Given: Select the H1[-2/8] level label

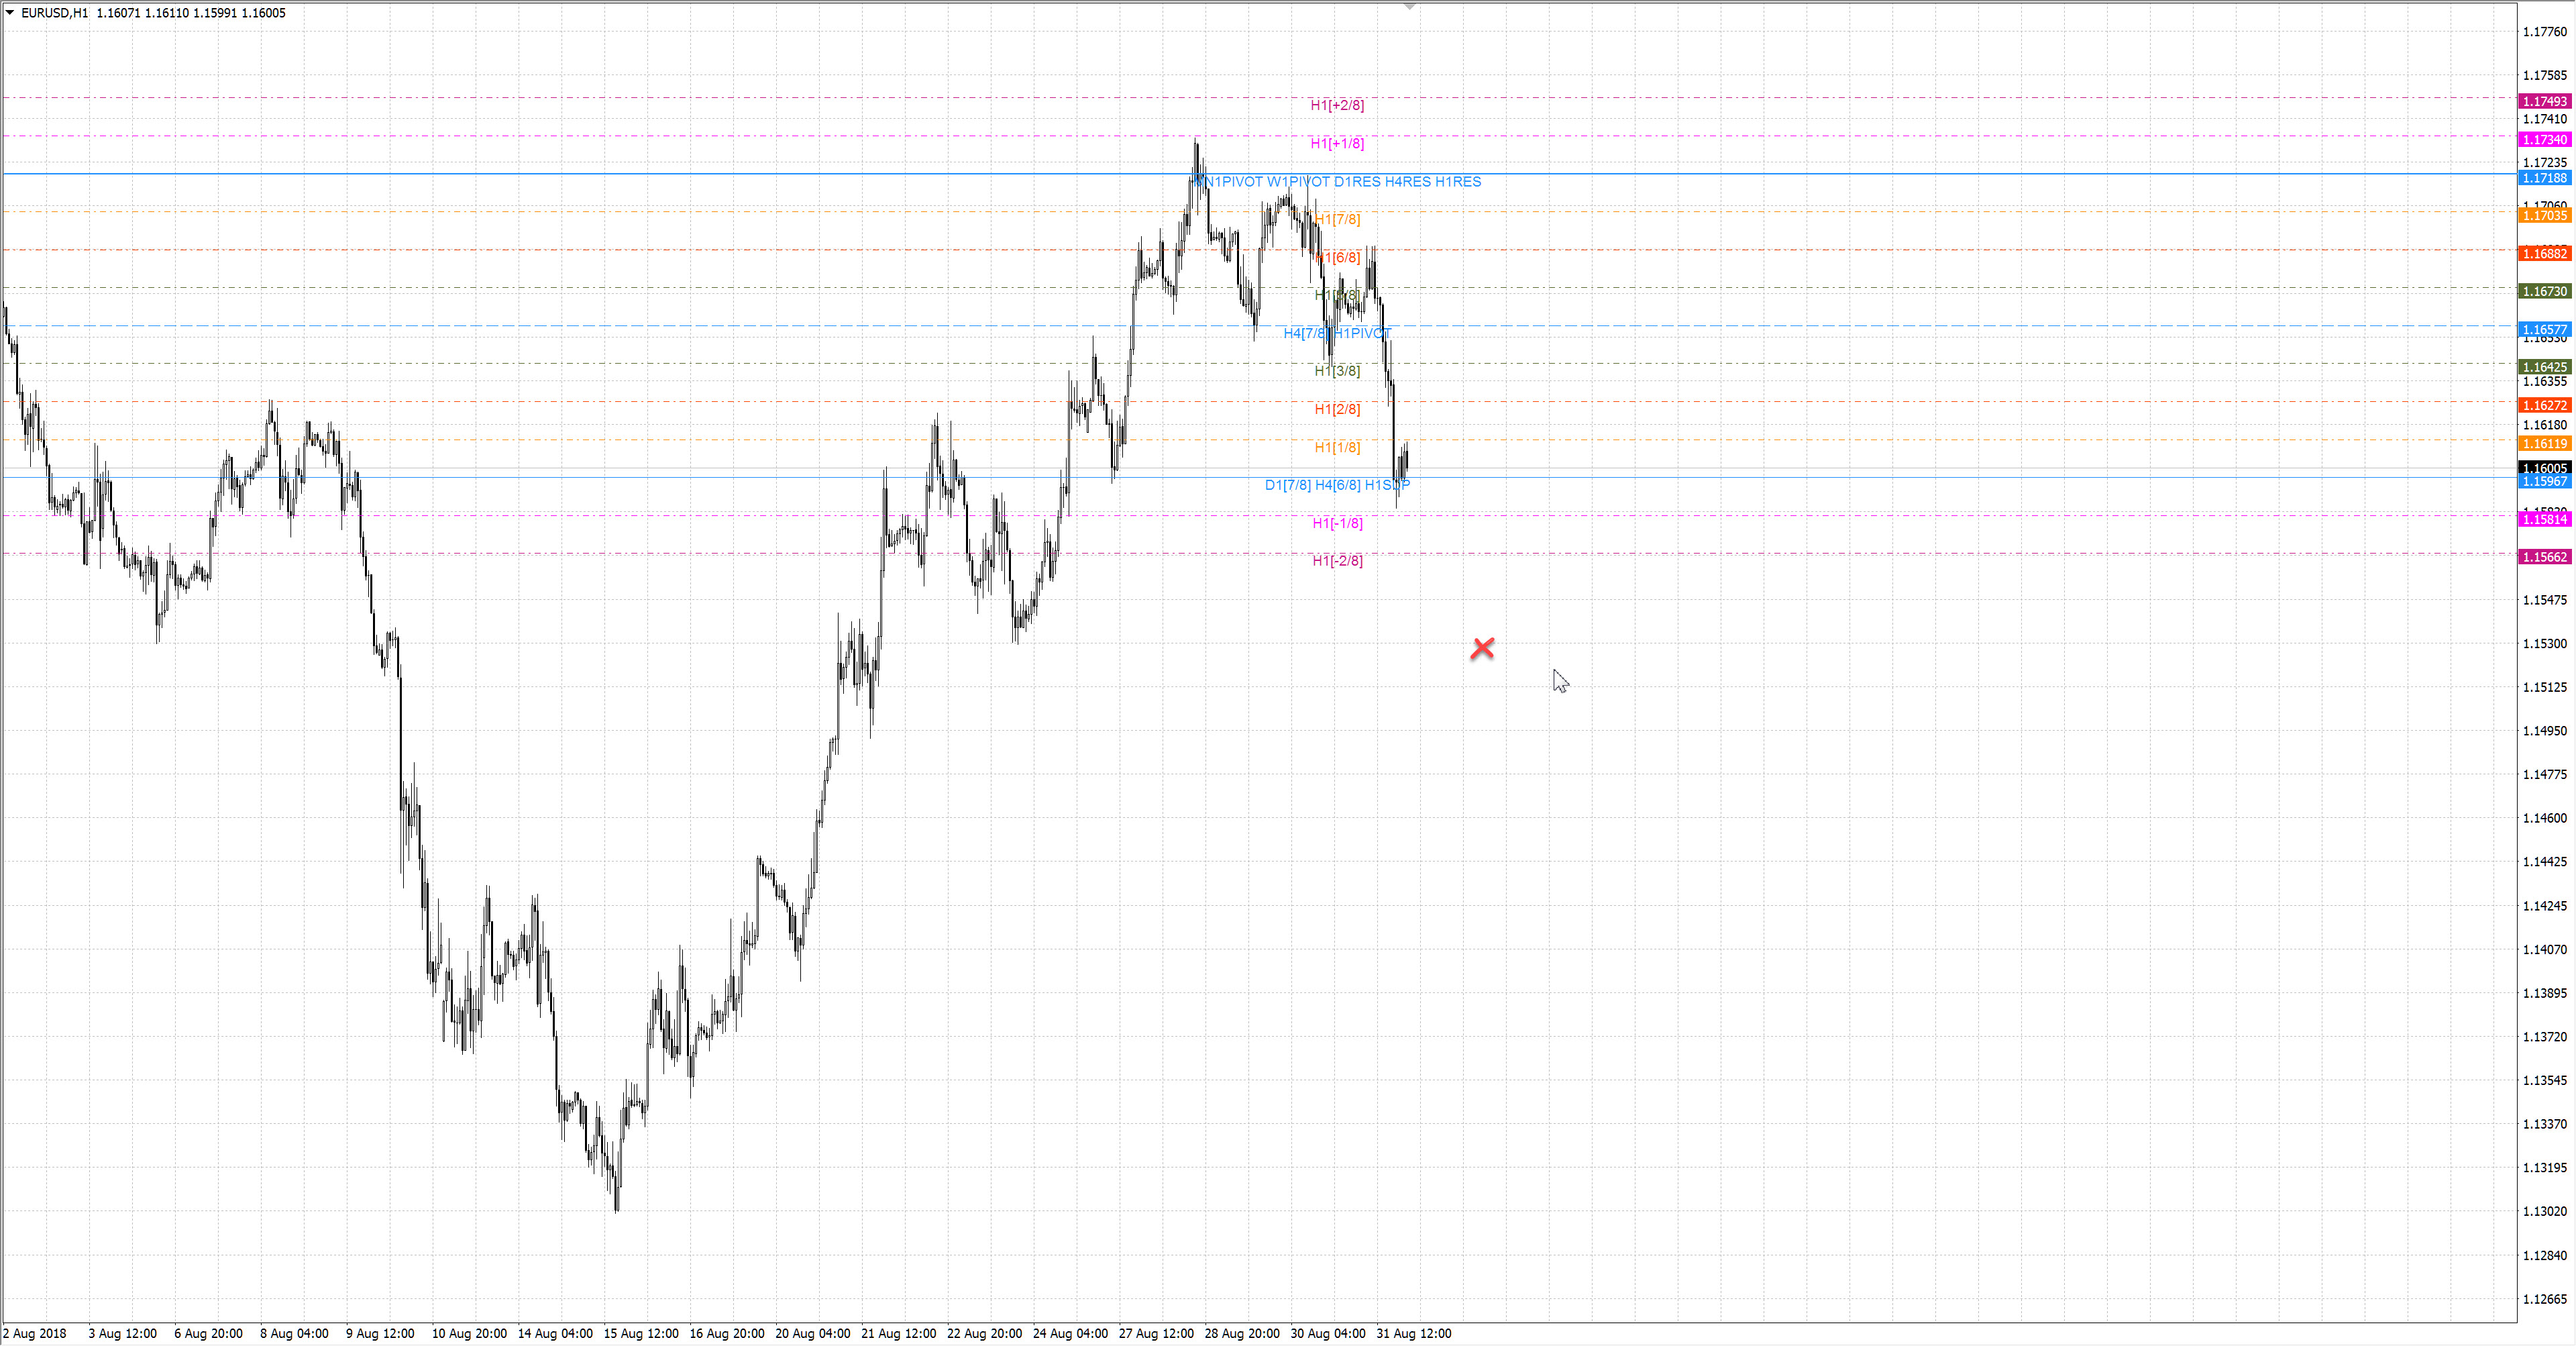Looking at the screenshot, I should [x=1337, y=561].
